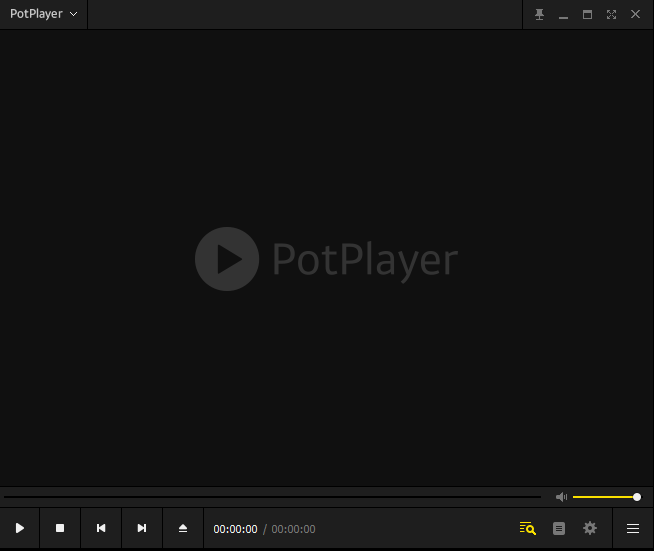The image size is (654, 551).
Task: Adjust the yellow volume slider
Action: tap(606, 497)
